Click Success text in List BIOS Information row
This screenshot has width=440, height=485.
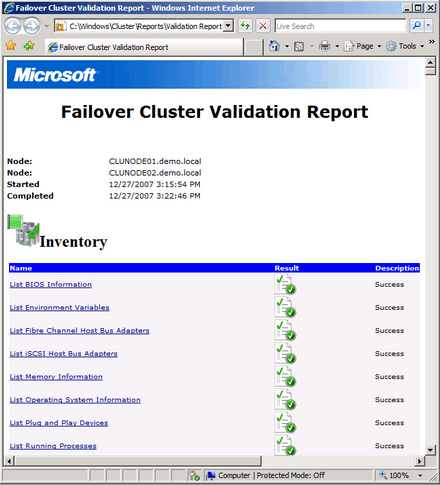[389, 285]
